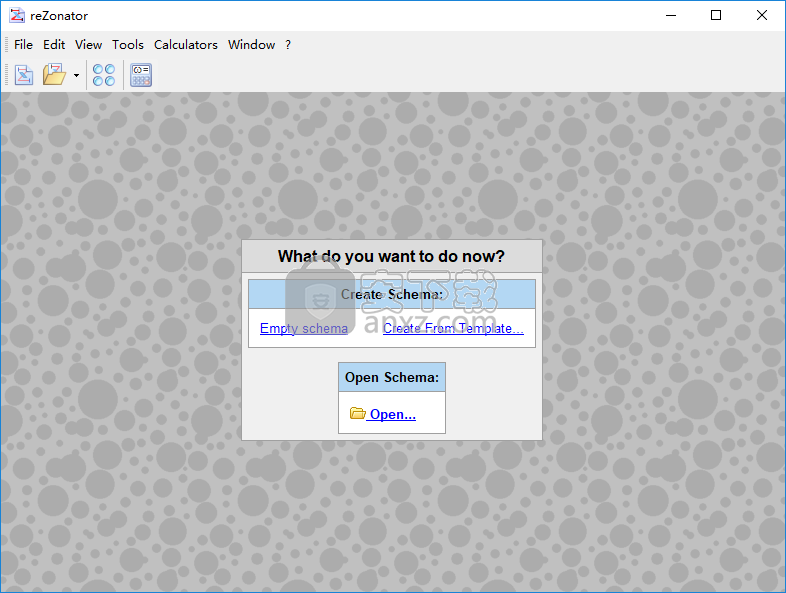Open the File menu
Viewport: 786px width, 593px height.
tap(23, 45)
